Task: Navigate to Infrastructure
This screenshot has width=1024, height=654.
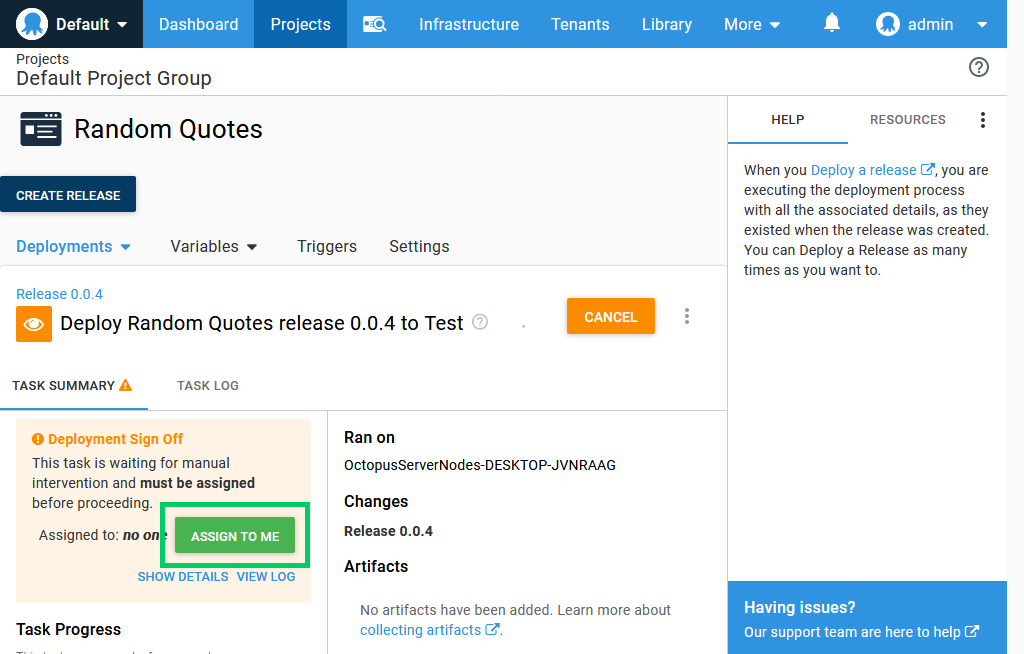Action: pyautogui.click(x=469, y=24)
